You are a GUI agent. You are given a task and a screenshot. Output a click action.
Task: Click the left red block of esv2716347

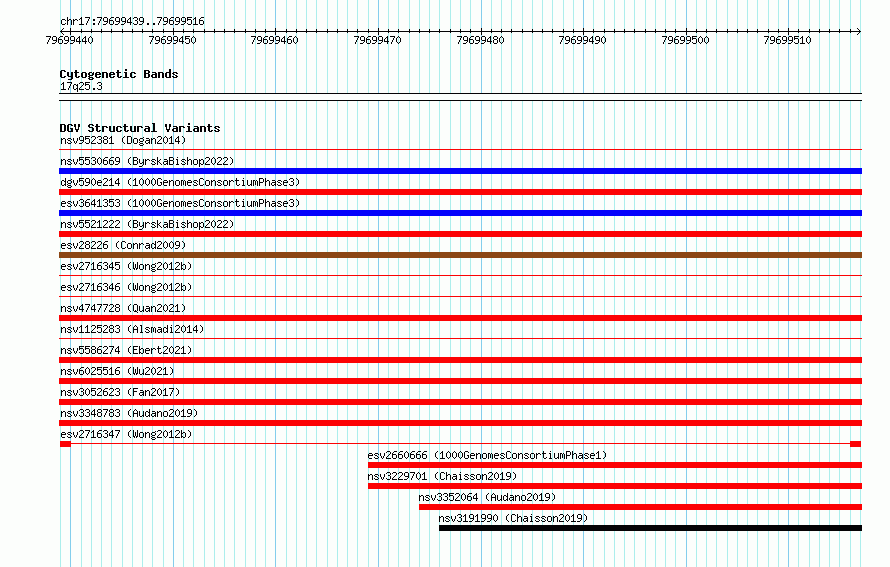tap(65, 444)
